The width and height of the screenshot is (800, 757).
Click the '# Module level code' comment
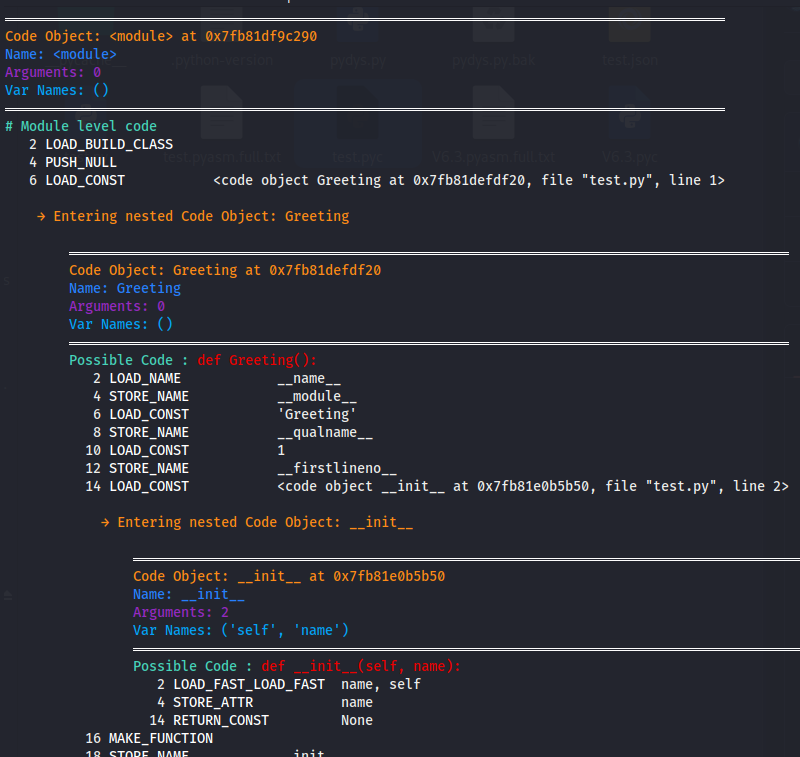tap(81, 126)
